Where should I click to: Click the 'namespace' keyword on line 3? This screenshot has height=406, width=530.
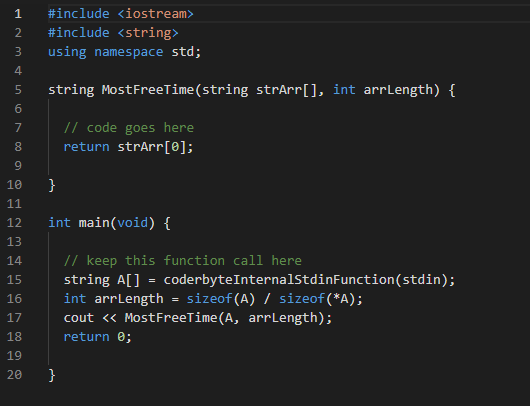(x=129, y=52)
